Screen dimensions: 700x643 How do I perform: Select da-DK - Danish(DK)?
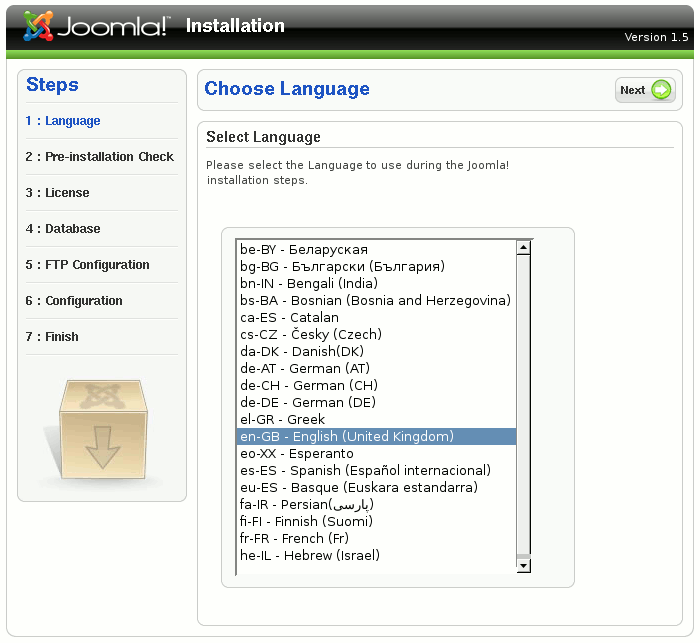pyautogui.click(x=376, y=351)
